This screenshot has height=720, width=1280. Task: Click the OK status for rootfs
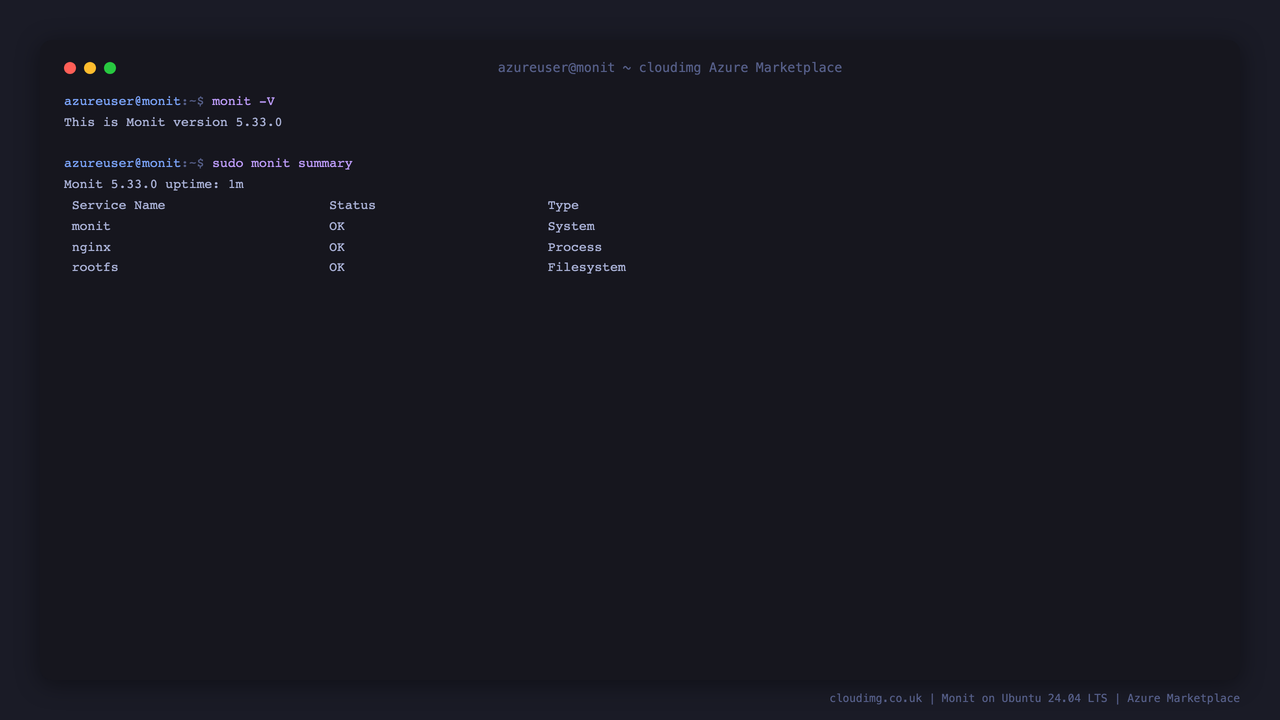tap(337, 268)
